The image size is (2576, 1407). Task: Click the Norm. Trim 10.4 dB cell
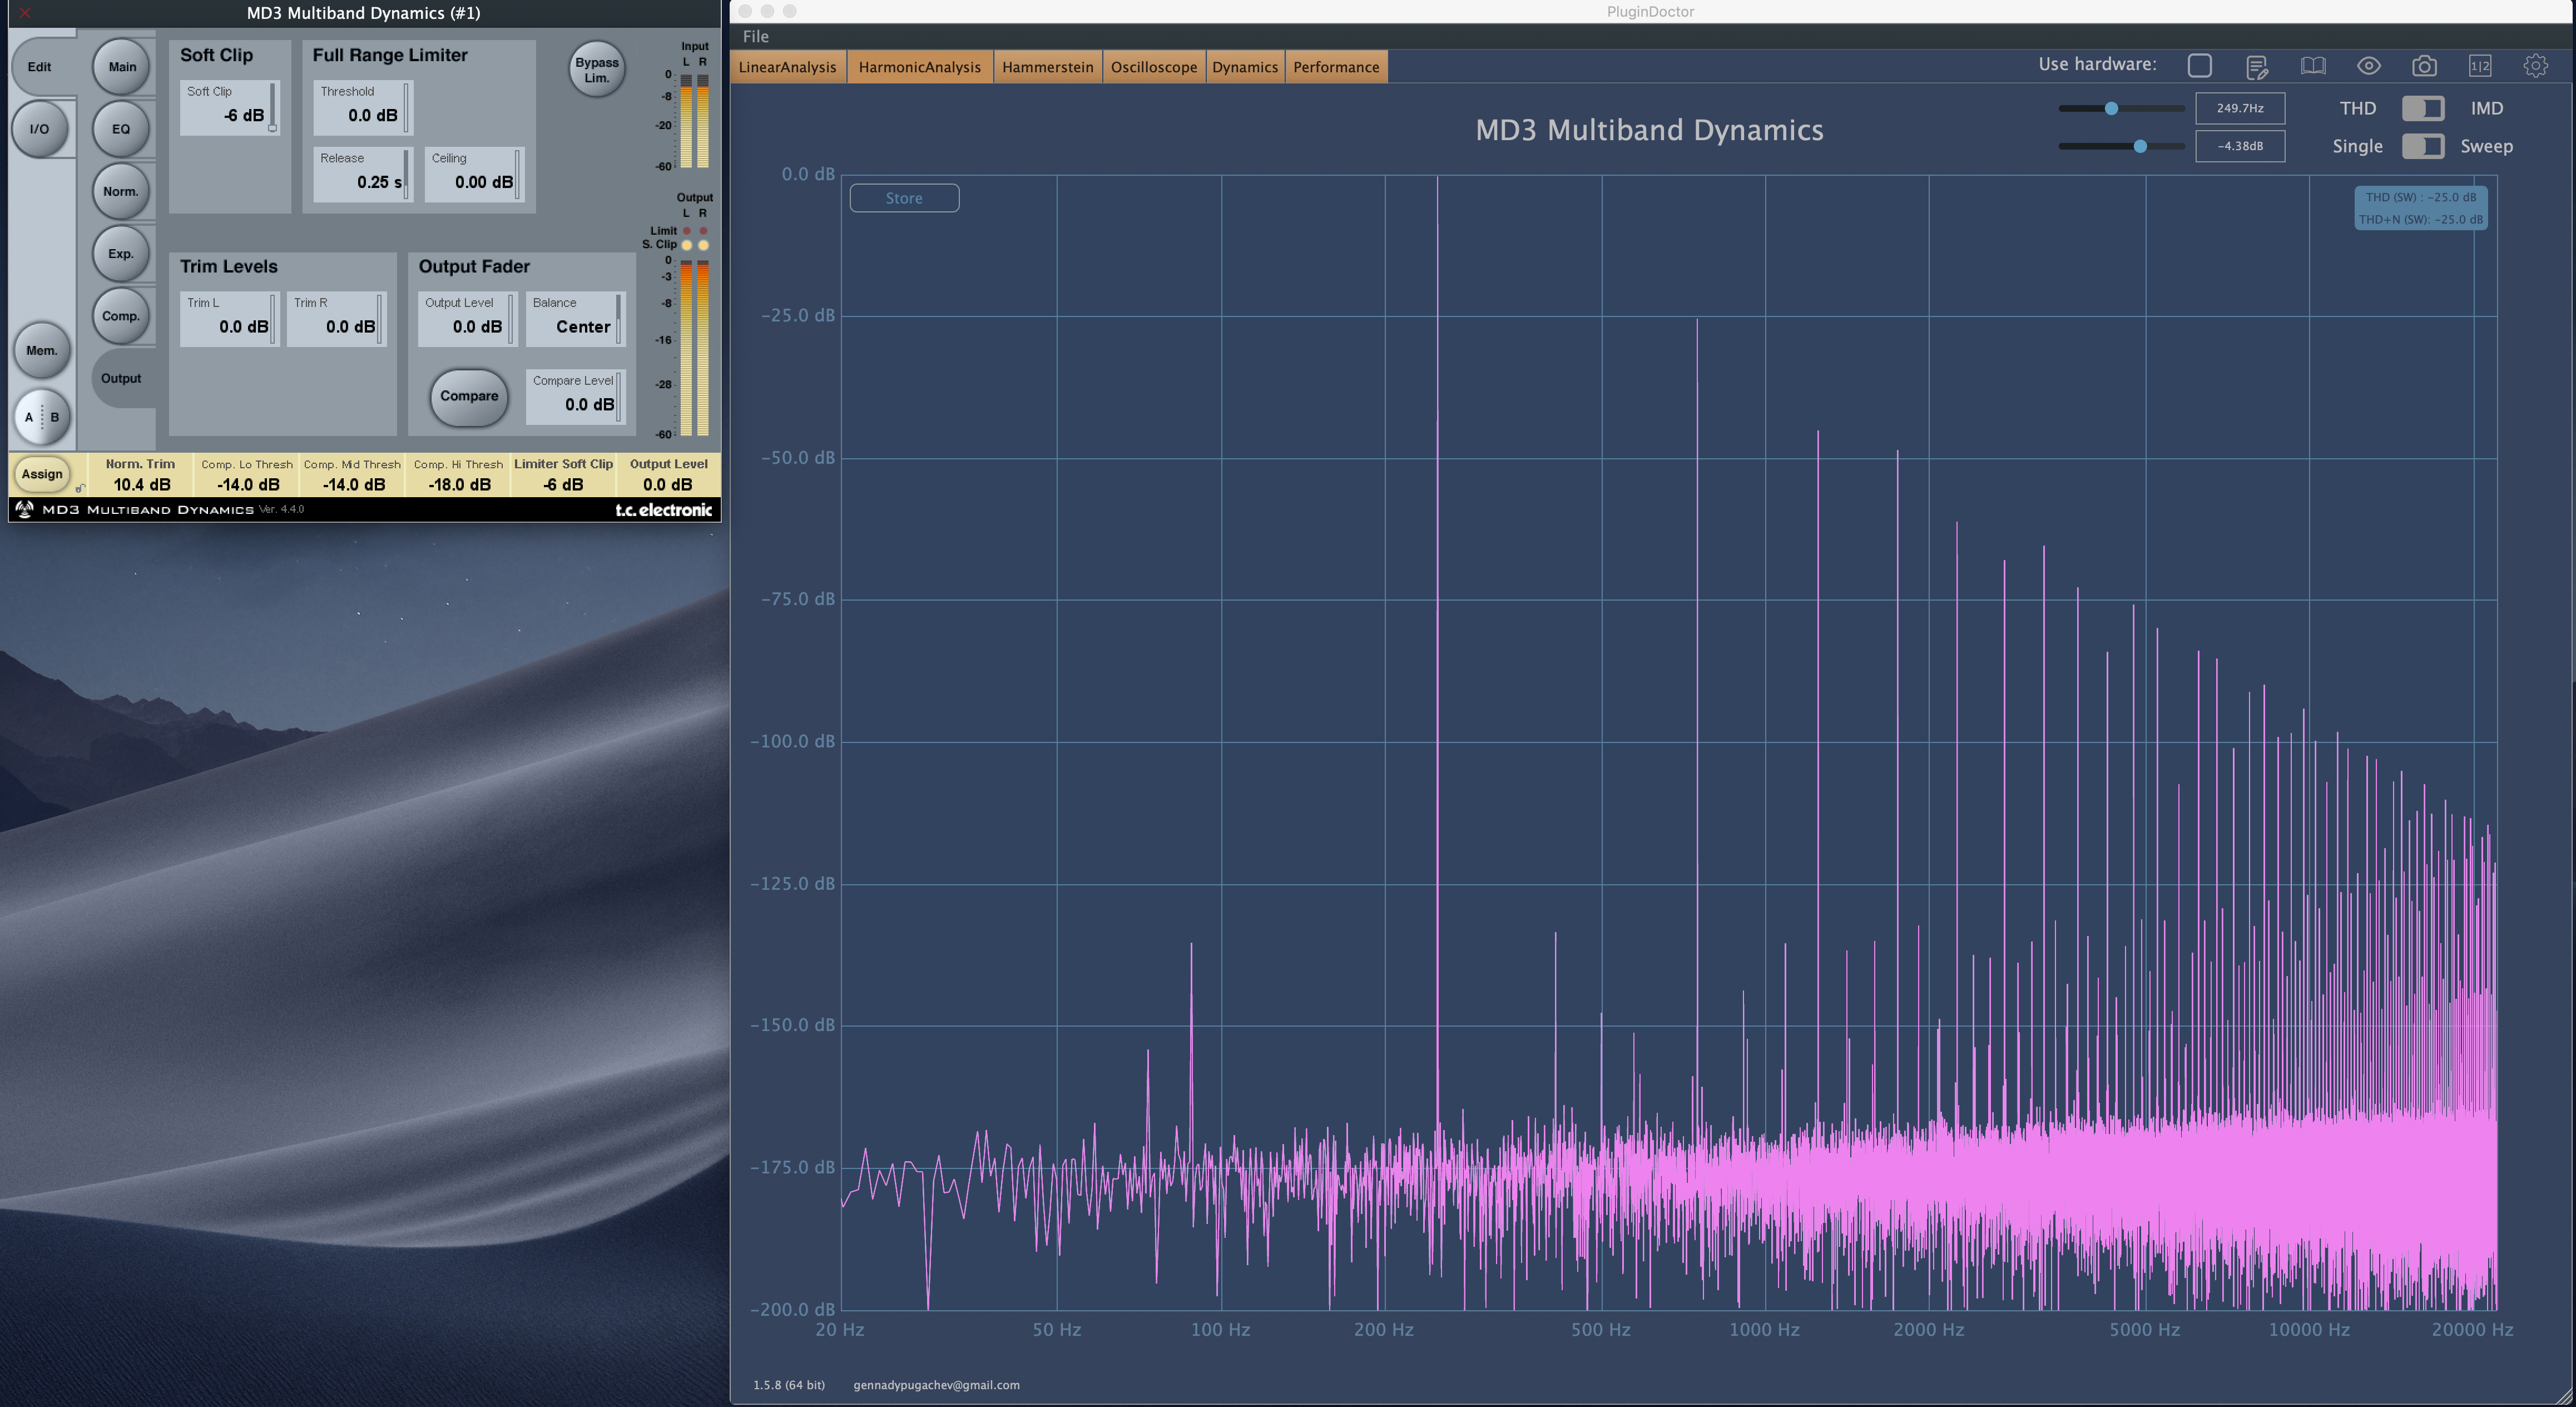point(141,475)
